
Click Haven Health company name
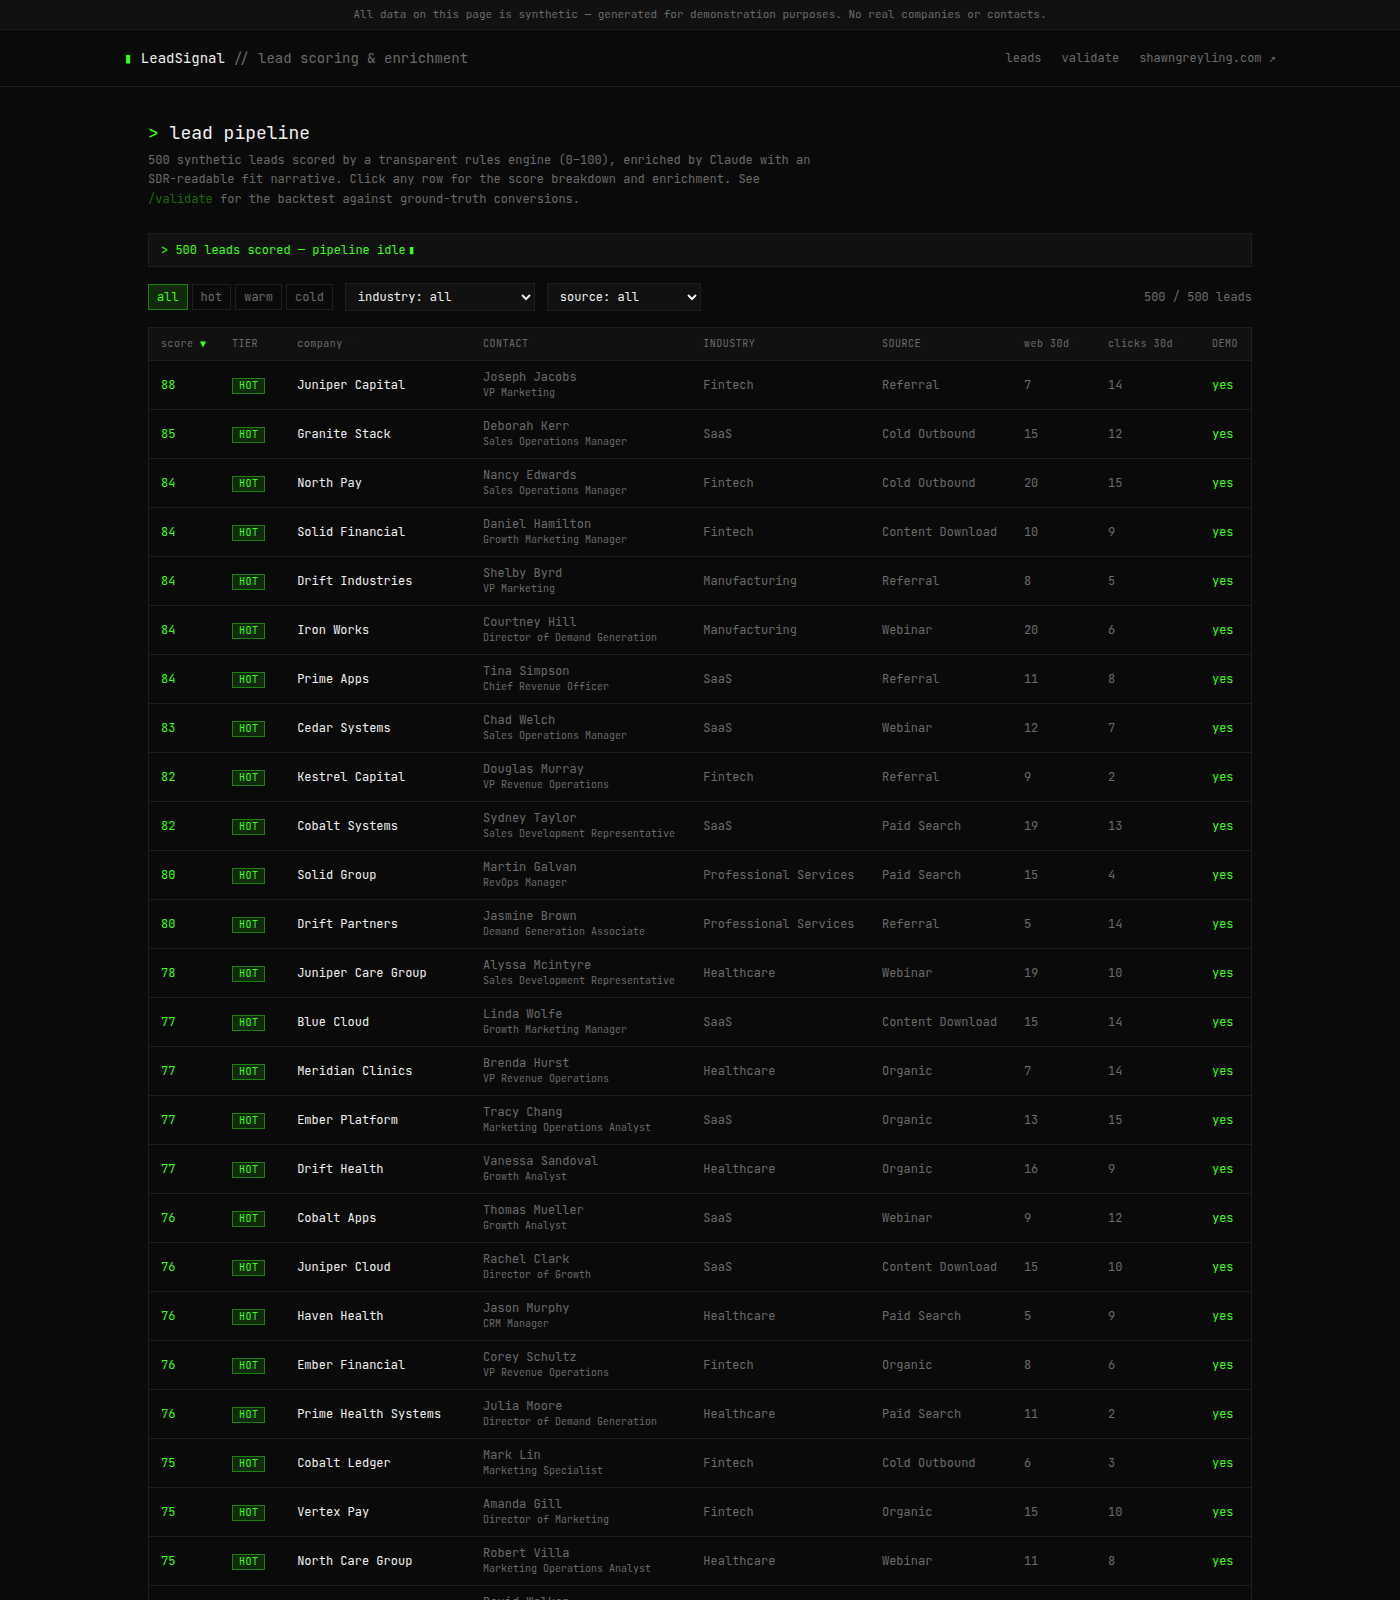pyautogui.click(x=340, y=1316)
